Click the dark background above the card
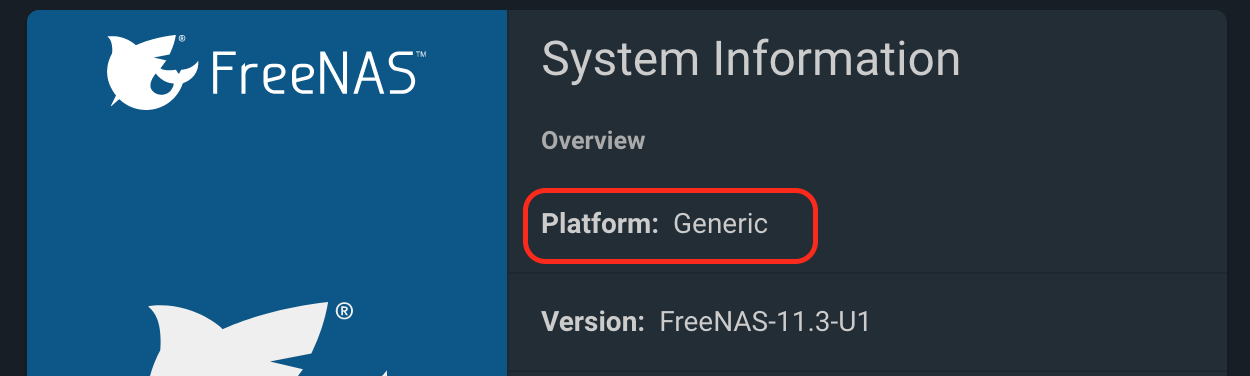 click(x=625, y=4)
